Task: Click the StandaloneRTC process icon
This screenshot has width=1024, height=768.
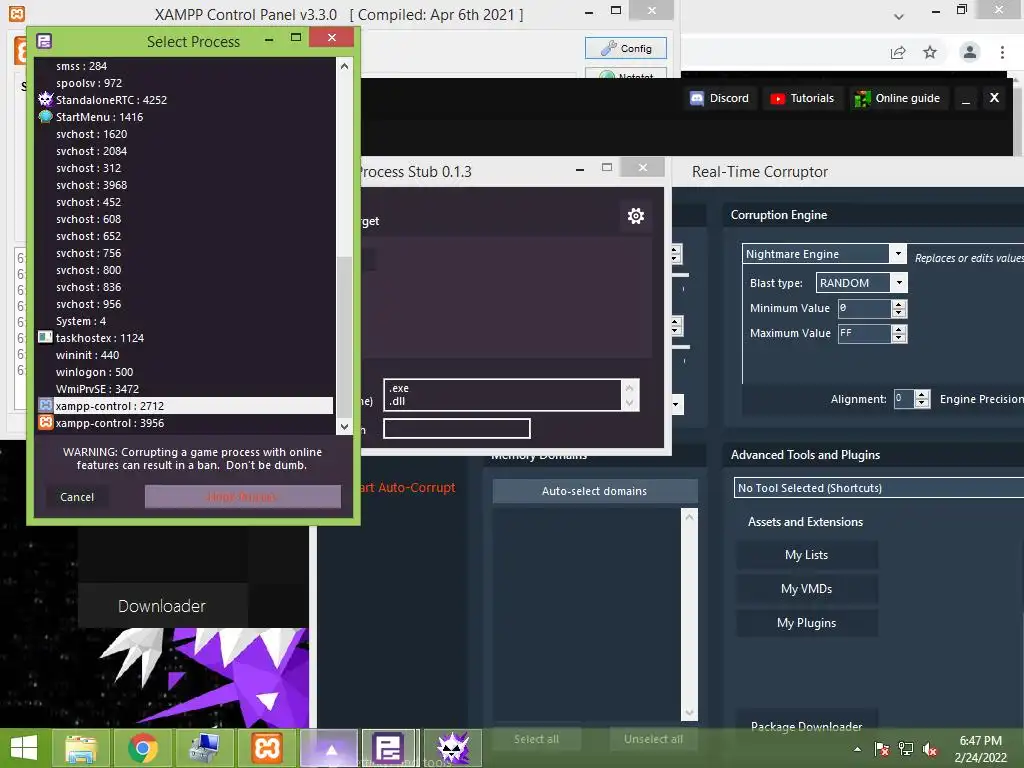Action: point(45,99)
